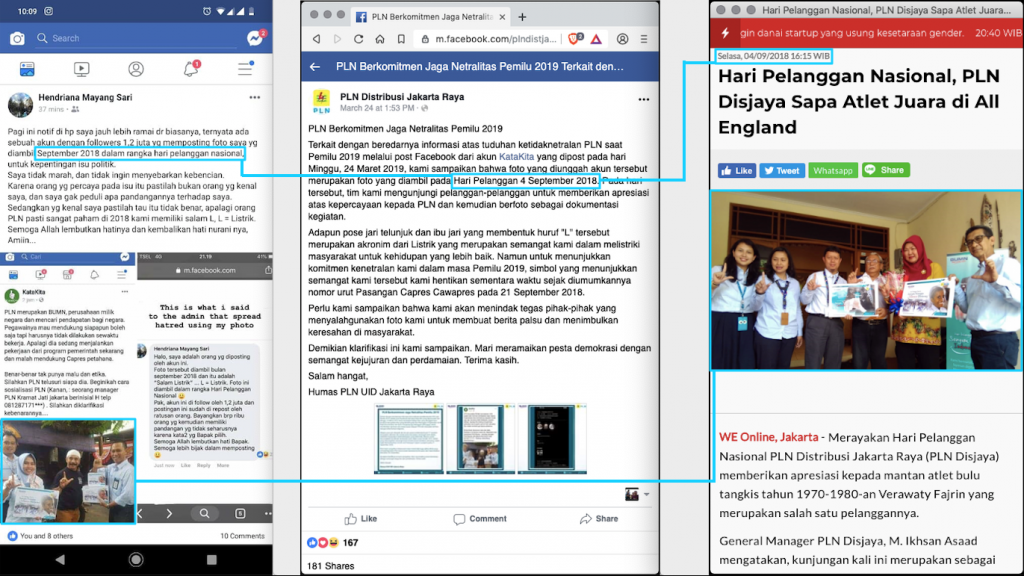The image size is (1024, 576).
Task: Like the PLN Distribusi Jakarta Raya post
Action: coord(361,519)
